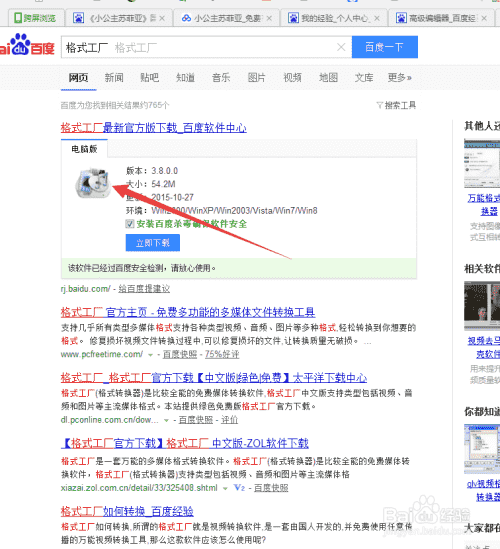Image resolution: width=500 pixels, height=549 pixels.
Task: Close the 高级编辑器_百度经验 browser tab
Action: tap(484, 18)
